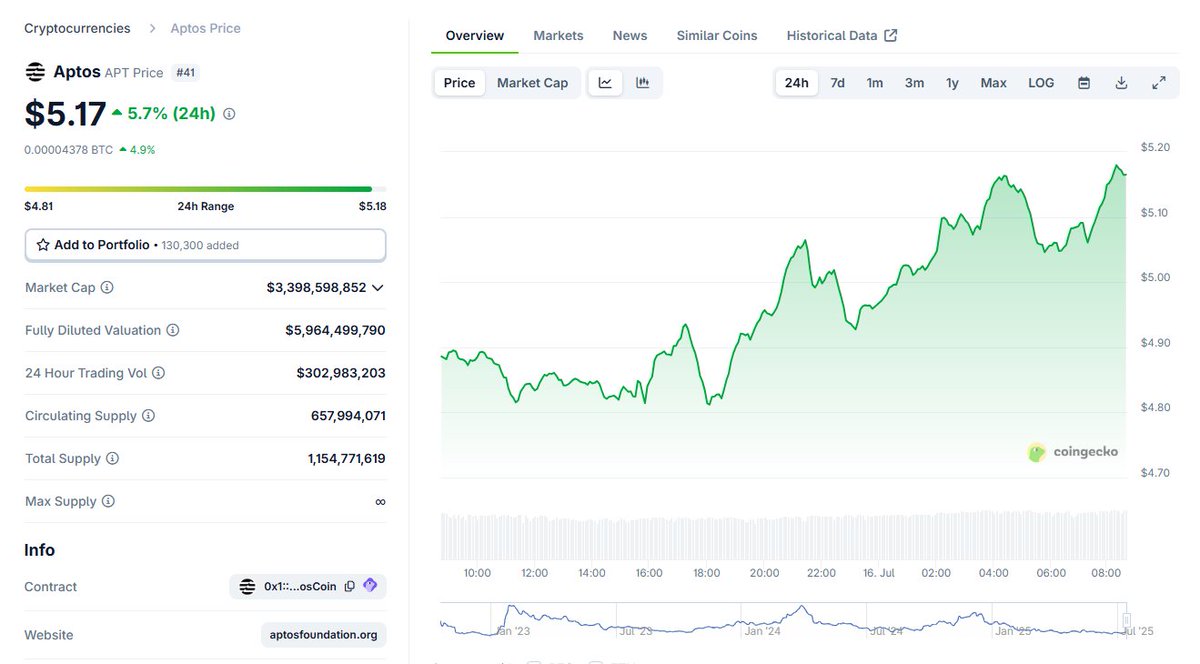Click 24 Hour Trading Vol info icon
The width and height of the screenshot is (1200, 664).
tap(158, 373)
